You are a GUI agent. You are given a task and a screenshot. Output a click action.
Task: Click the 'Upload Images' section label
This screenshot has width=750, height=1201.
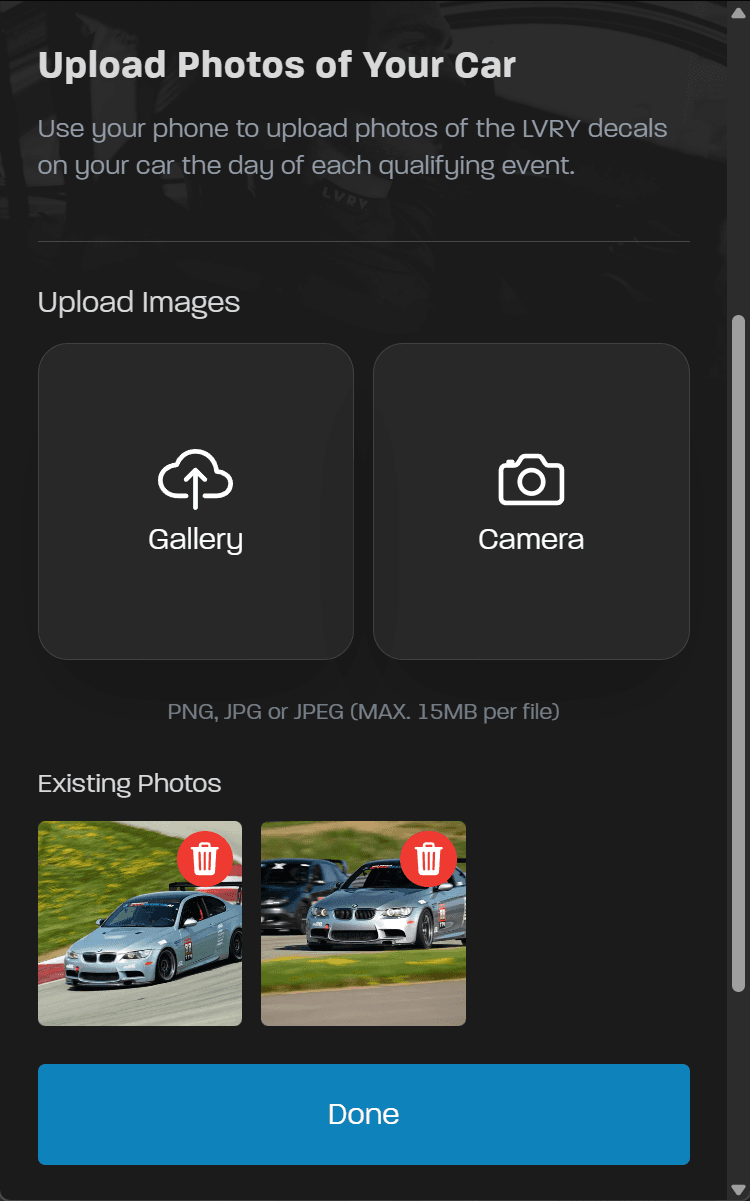(x=139, y=302)
